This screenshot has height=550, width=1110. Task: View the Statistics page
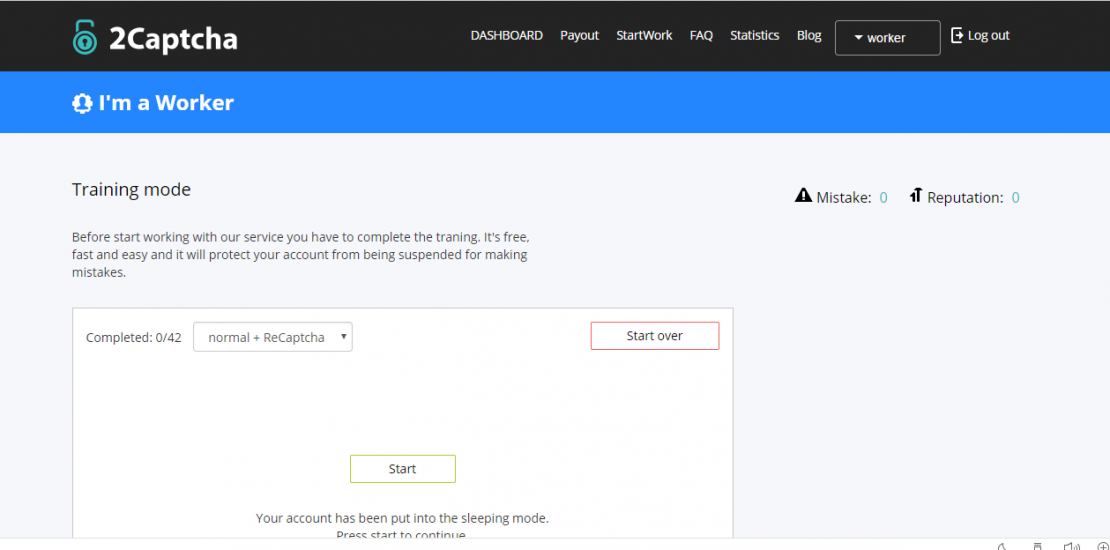pos(754,35)
